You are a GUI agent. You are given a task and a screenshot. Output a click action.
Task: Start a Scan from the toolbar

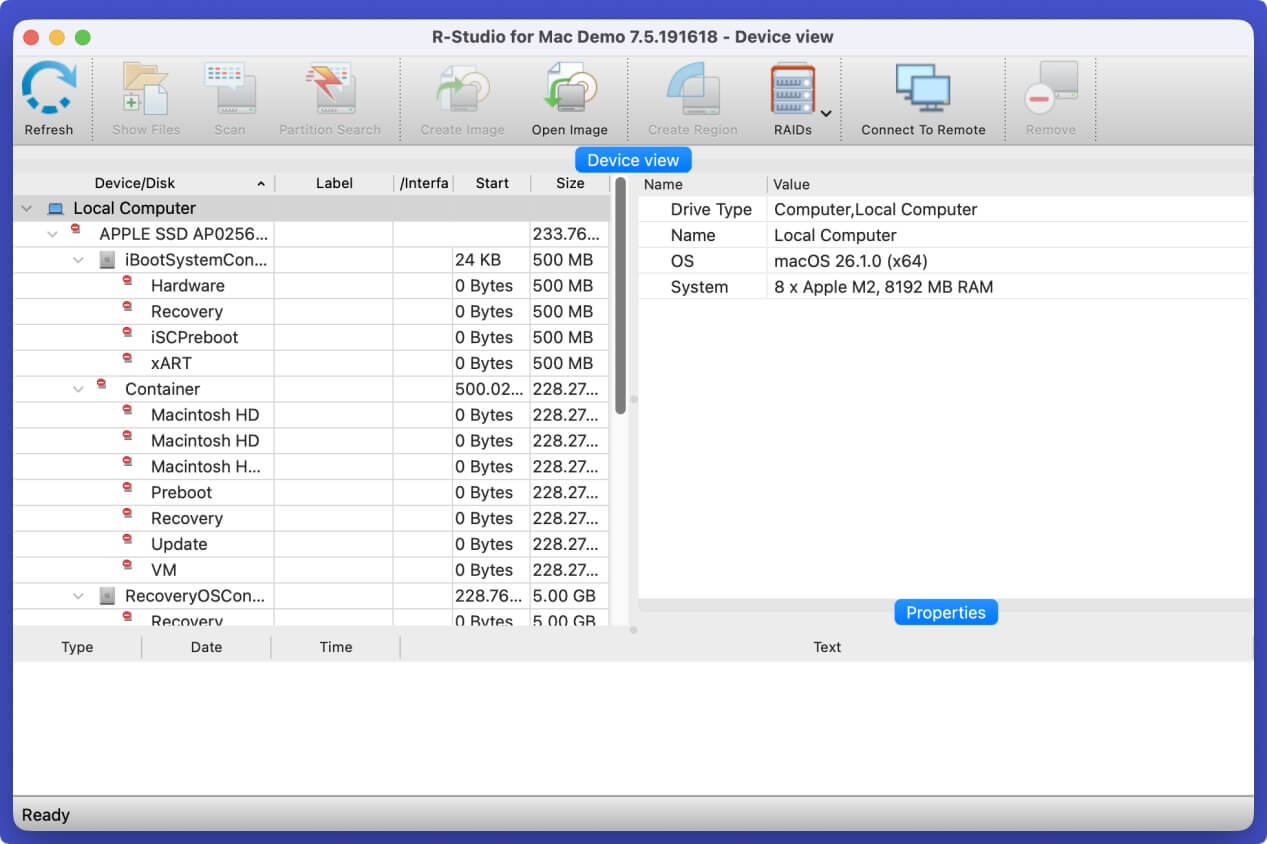229,90
